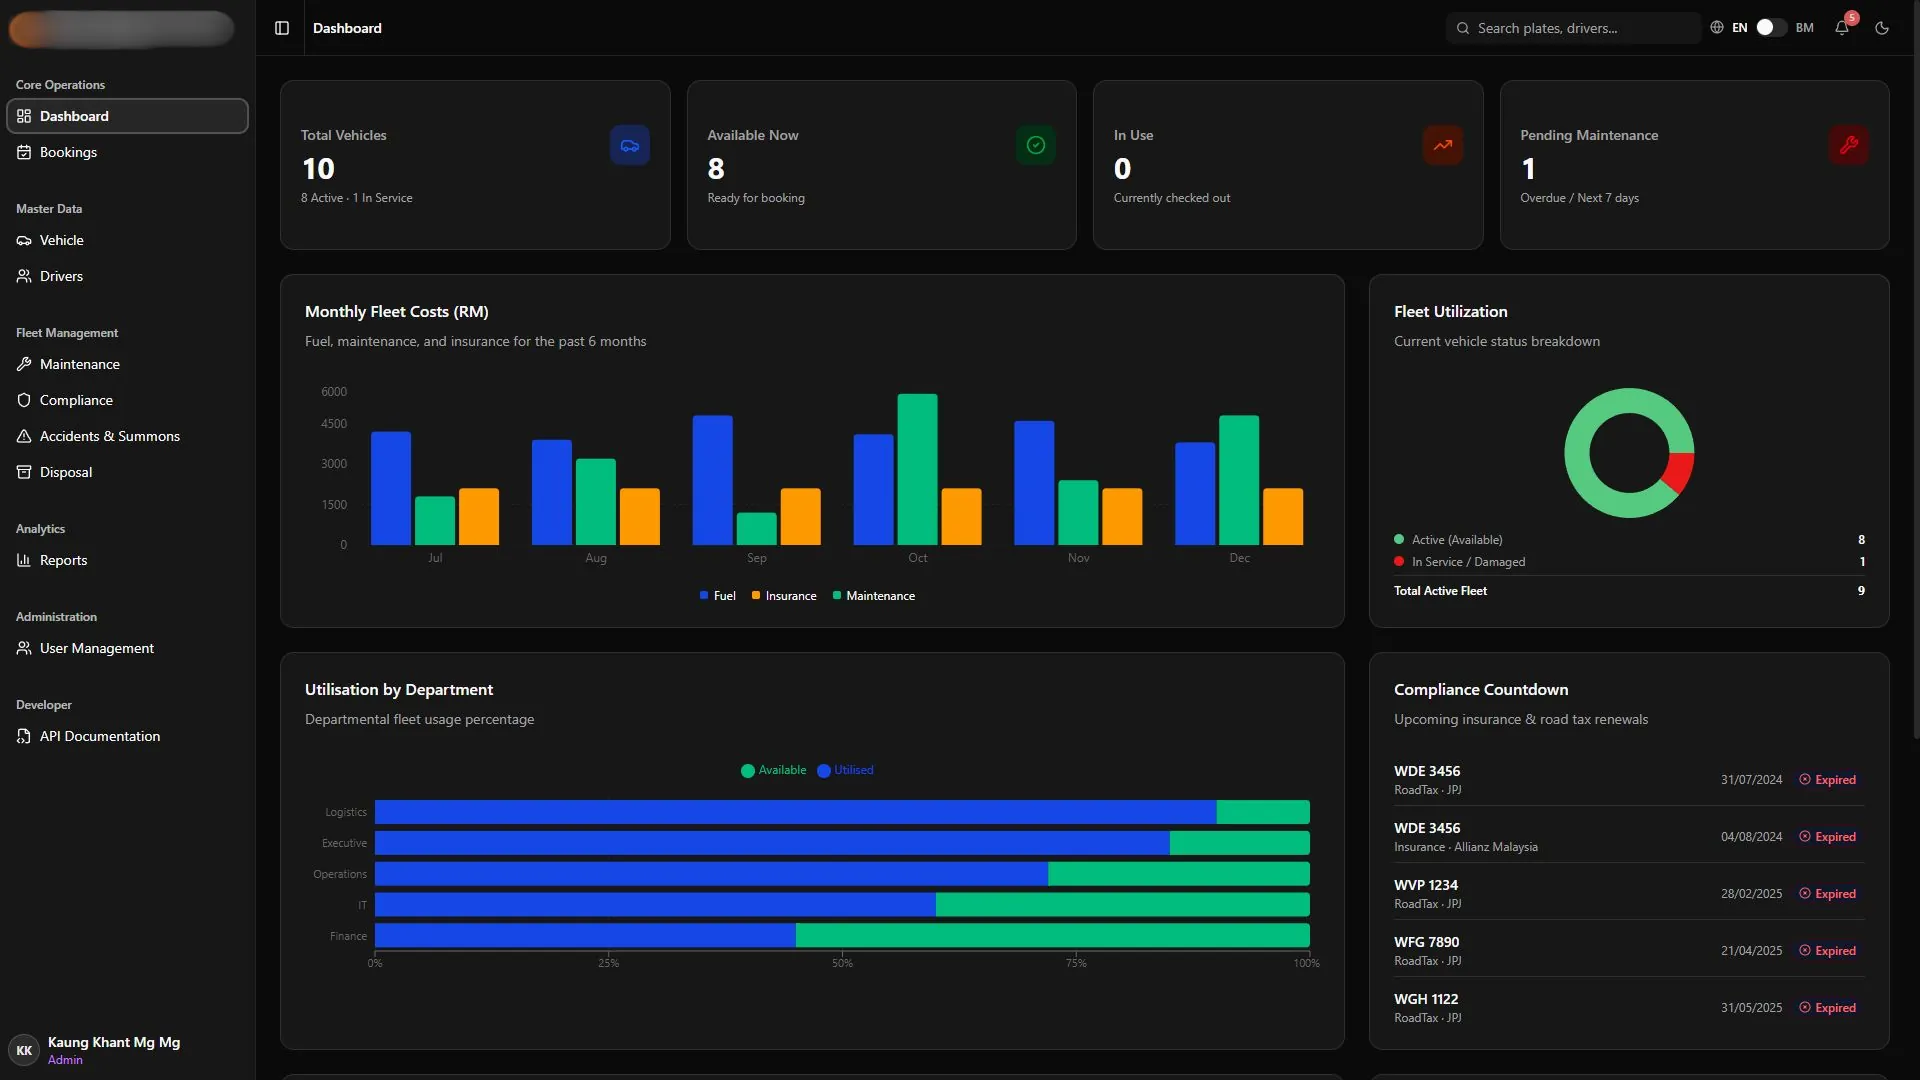This screenshot has height=1080, width=1920.
Task: Open Reports under Analytics
Action: pyautogui.click(x=127, y=560)
